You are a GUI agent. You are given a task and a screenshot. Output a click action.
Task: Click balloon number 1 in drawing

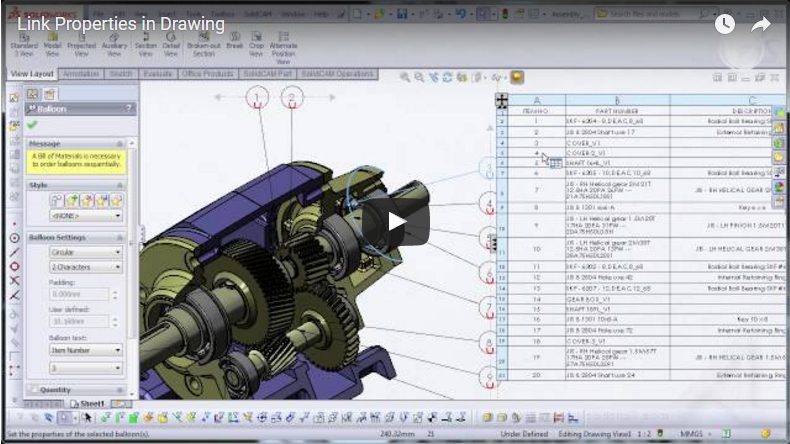[x=257, y=97]
